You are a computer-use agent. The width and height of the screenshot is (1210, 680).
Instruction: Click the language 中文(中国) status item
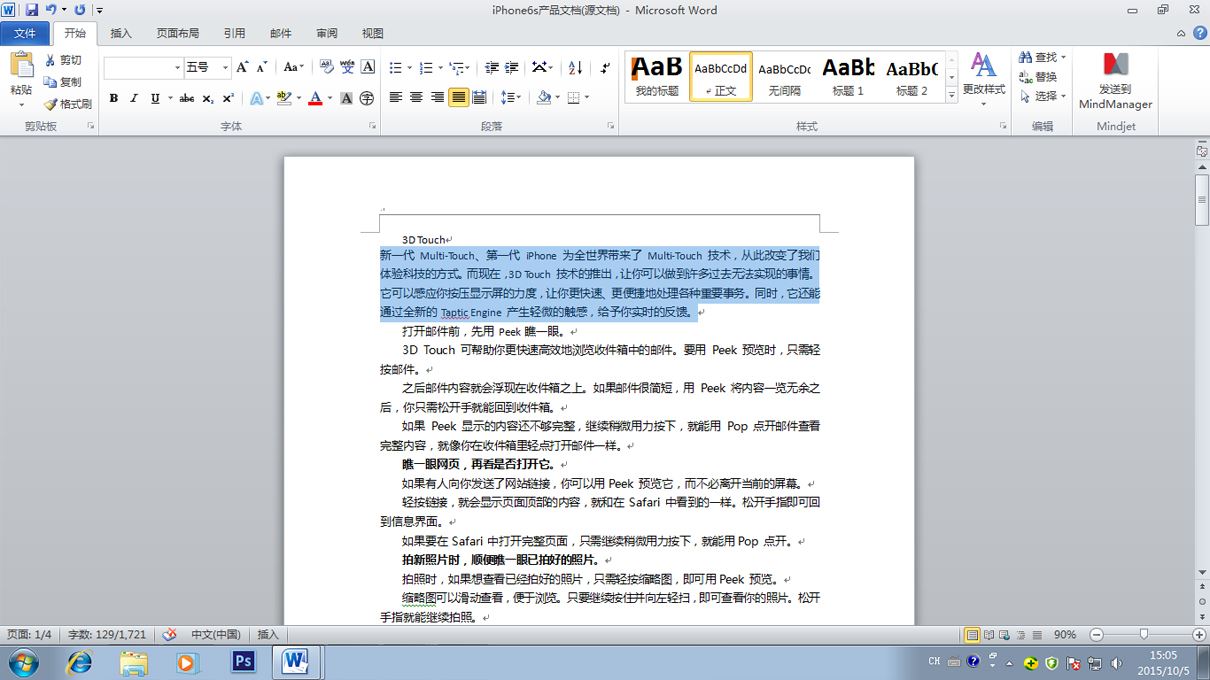(216, 634)
